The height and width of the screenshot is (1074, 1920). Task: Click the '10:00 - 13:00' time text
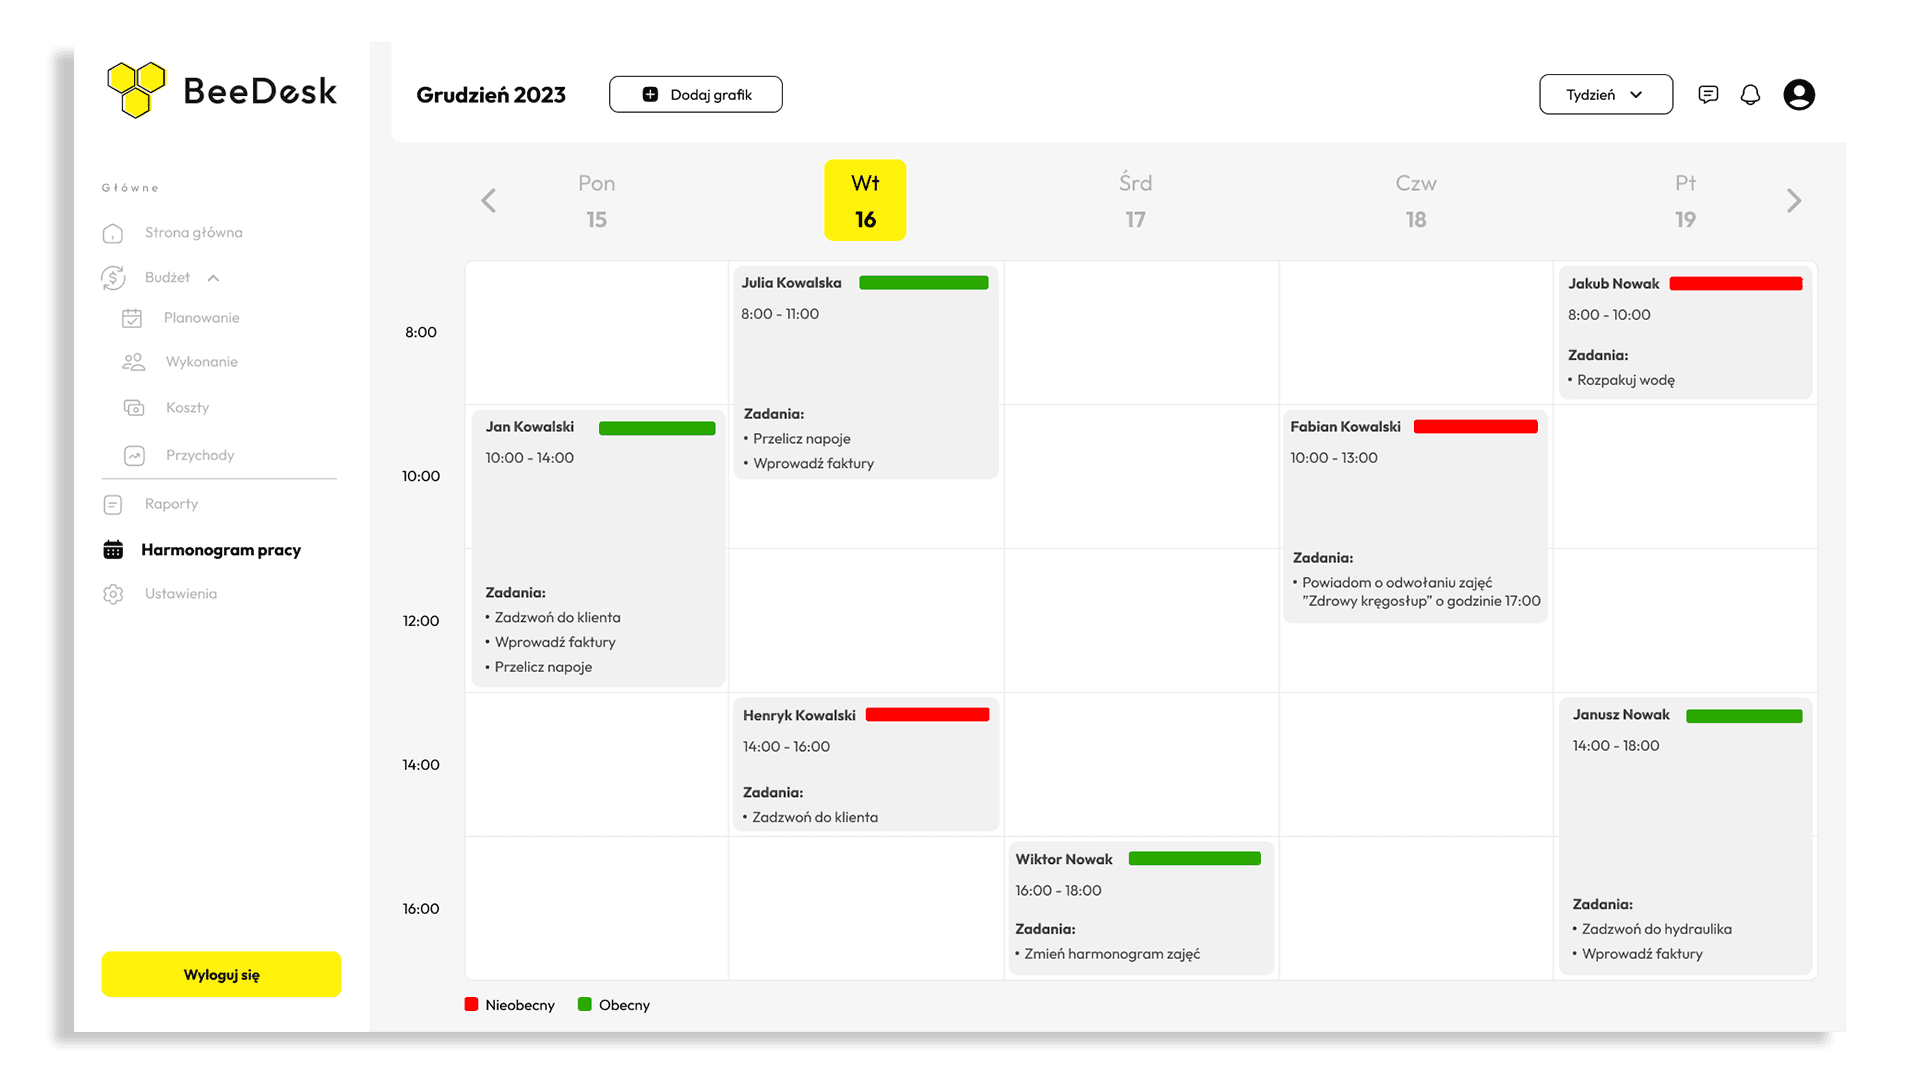(x=1333, y=458)
